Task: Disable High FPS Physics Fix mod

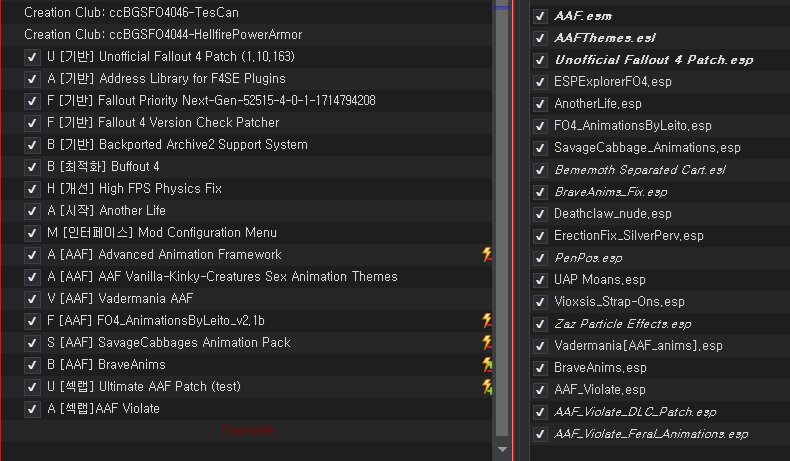Action: (x=32, y=189)
